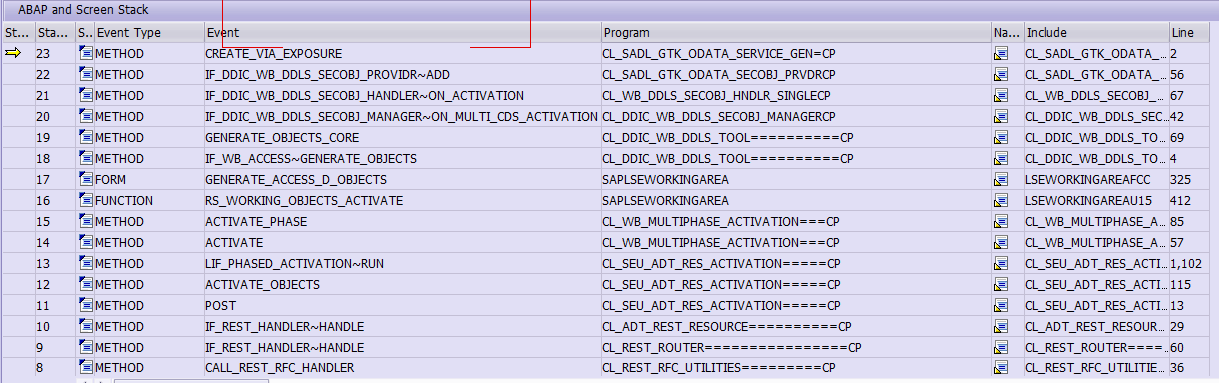Navigate icon in CL_REST_ROUTER program row

click(1000, 348)
